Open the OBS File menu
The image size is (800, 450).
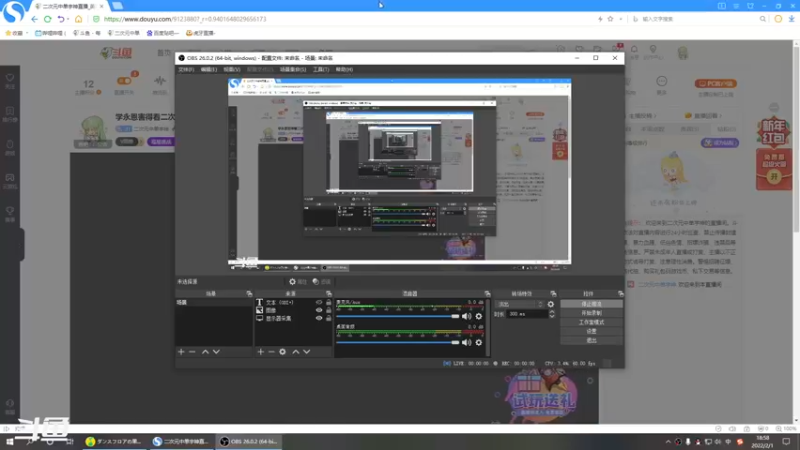186,69
